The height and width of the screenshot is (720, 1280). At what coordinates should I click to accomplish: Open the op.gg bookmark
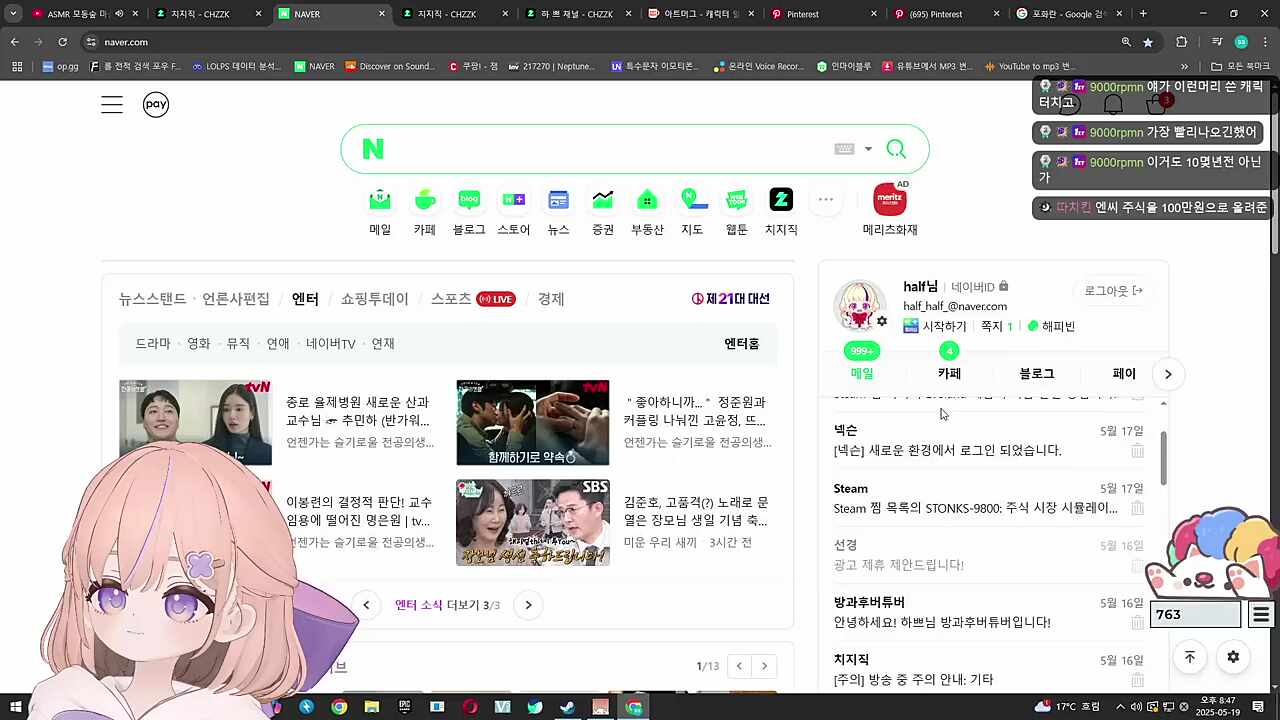click(x=60, y=66)
